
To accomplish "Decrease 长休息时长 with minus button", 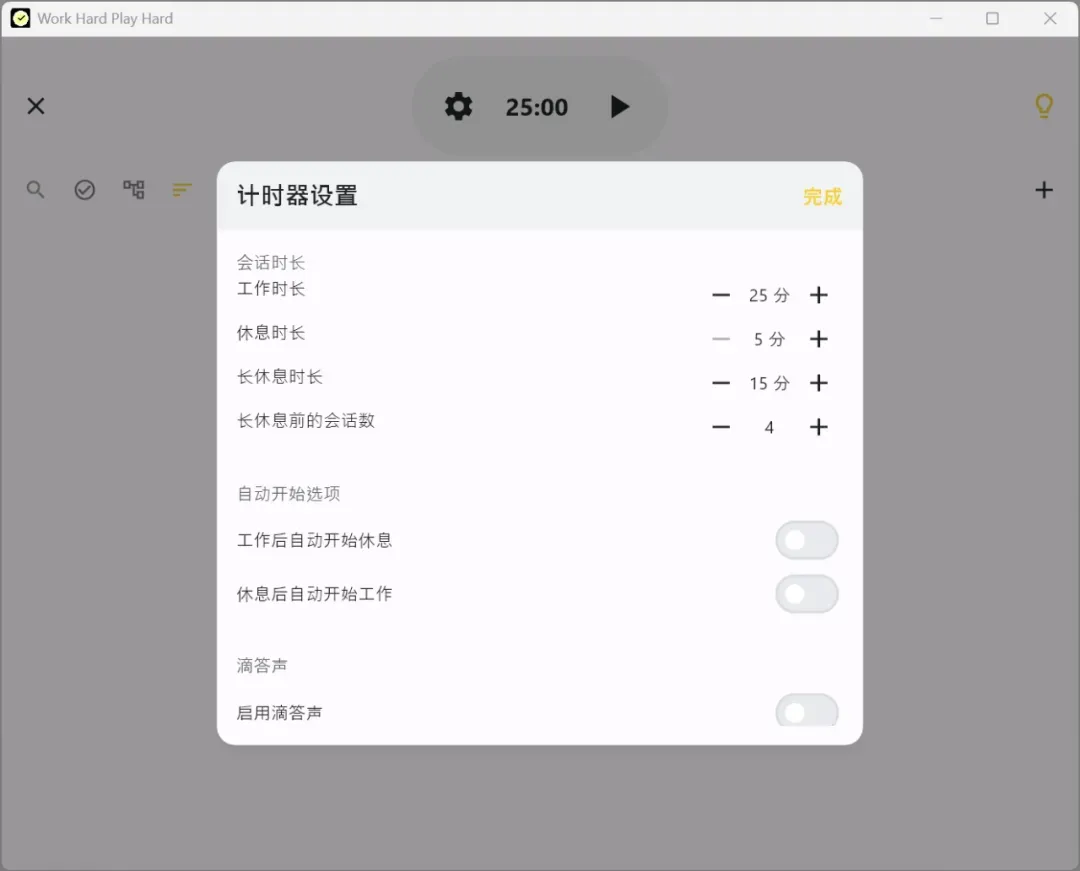I will 720,383.
